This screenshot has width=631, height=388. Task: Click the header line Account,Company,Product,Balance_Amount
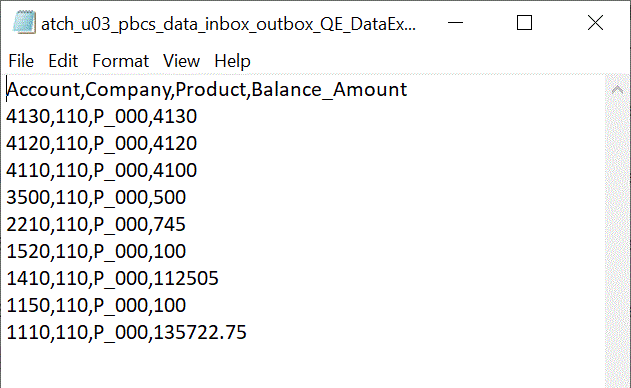coord(207,89)
